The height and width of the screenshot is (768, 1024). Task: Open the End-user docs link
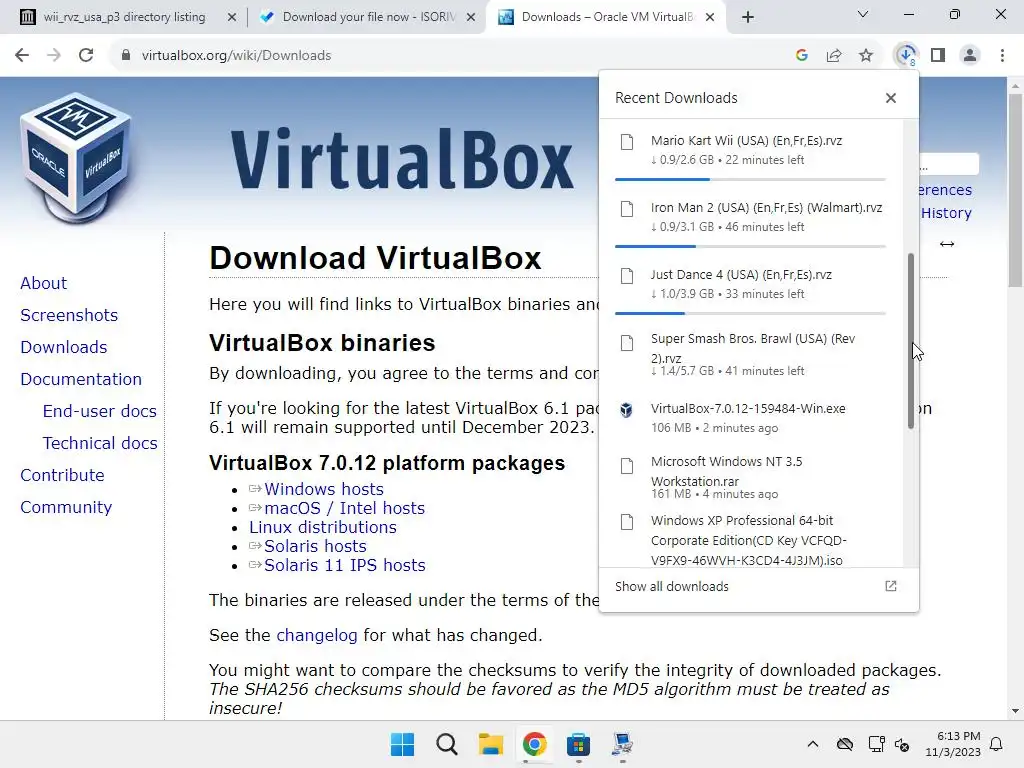(100, 411)
